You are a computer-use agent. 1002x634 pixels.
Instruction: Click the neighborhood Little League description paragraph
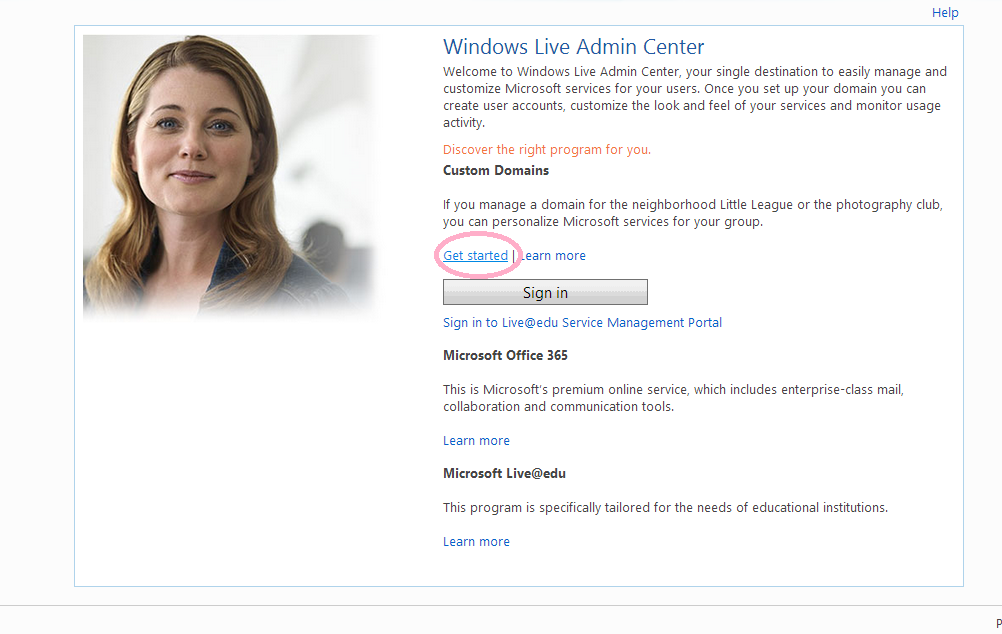(692, 213)
